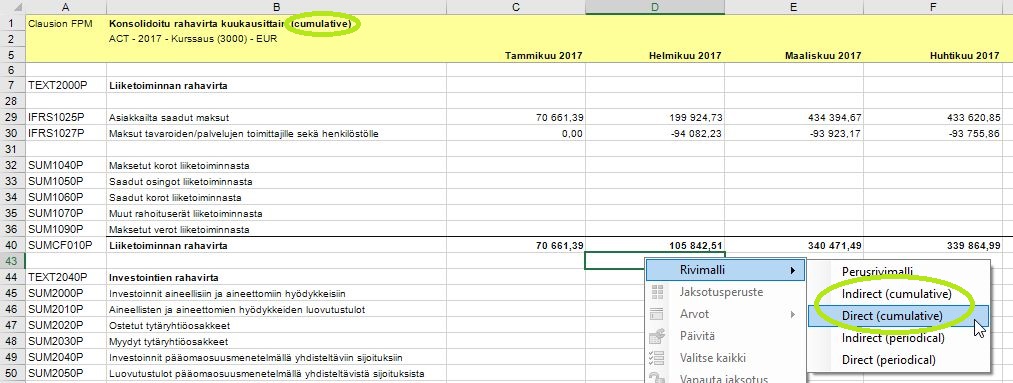1013x383 pixels.
Task: Pick the Direct (periodical) entry
Action: pos(888,360)
